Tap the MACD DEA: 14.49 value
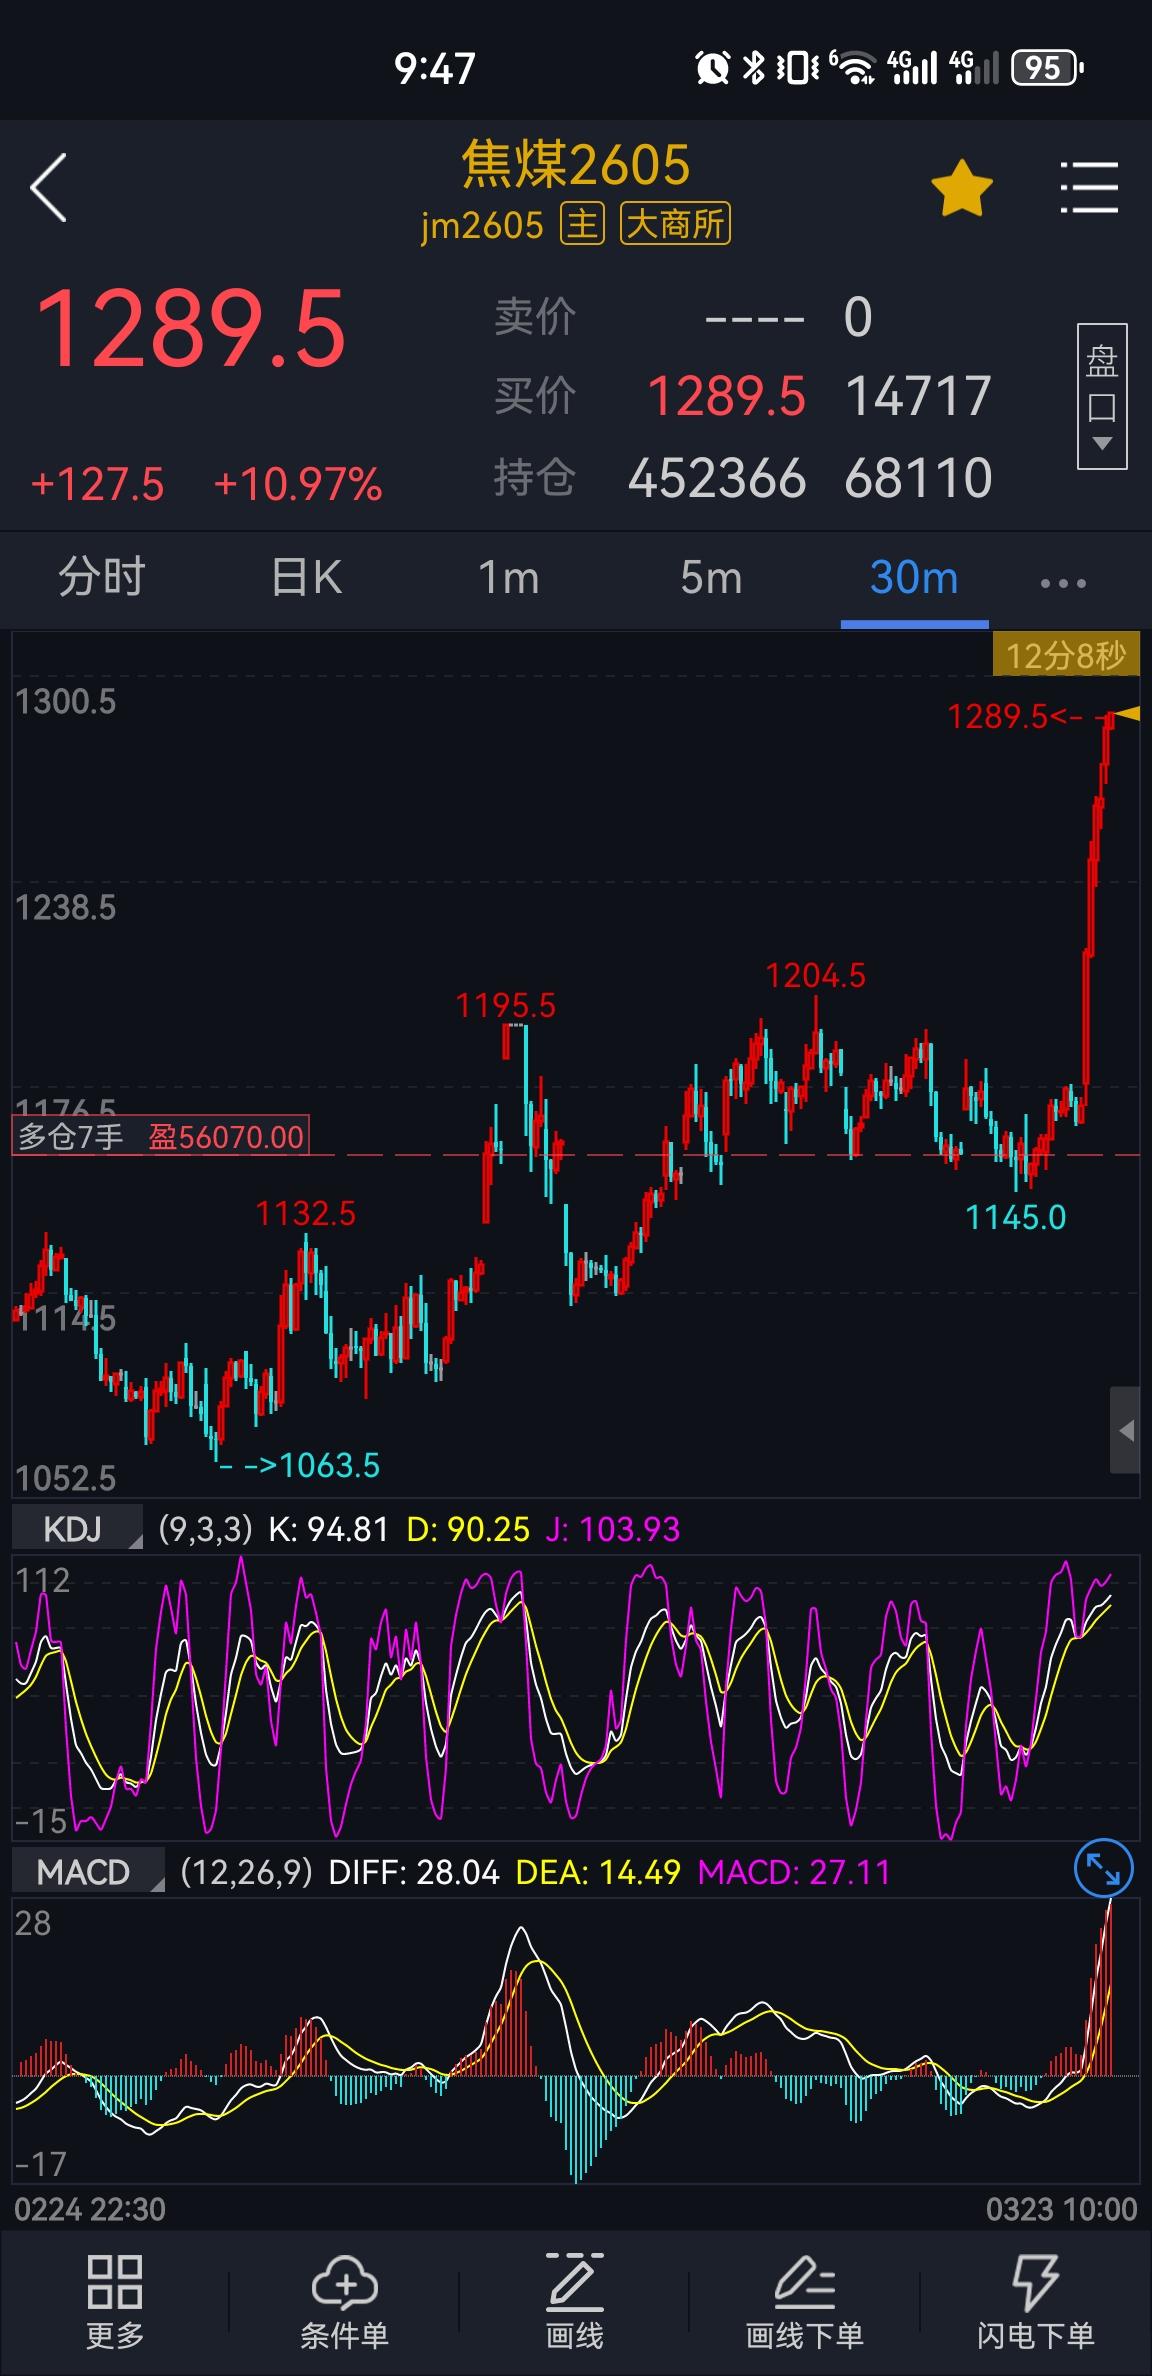Image resolution: width=1152 pixels, height=2376 pixels. [598, 1872]
